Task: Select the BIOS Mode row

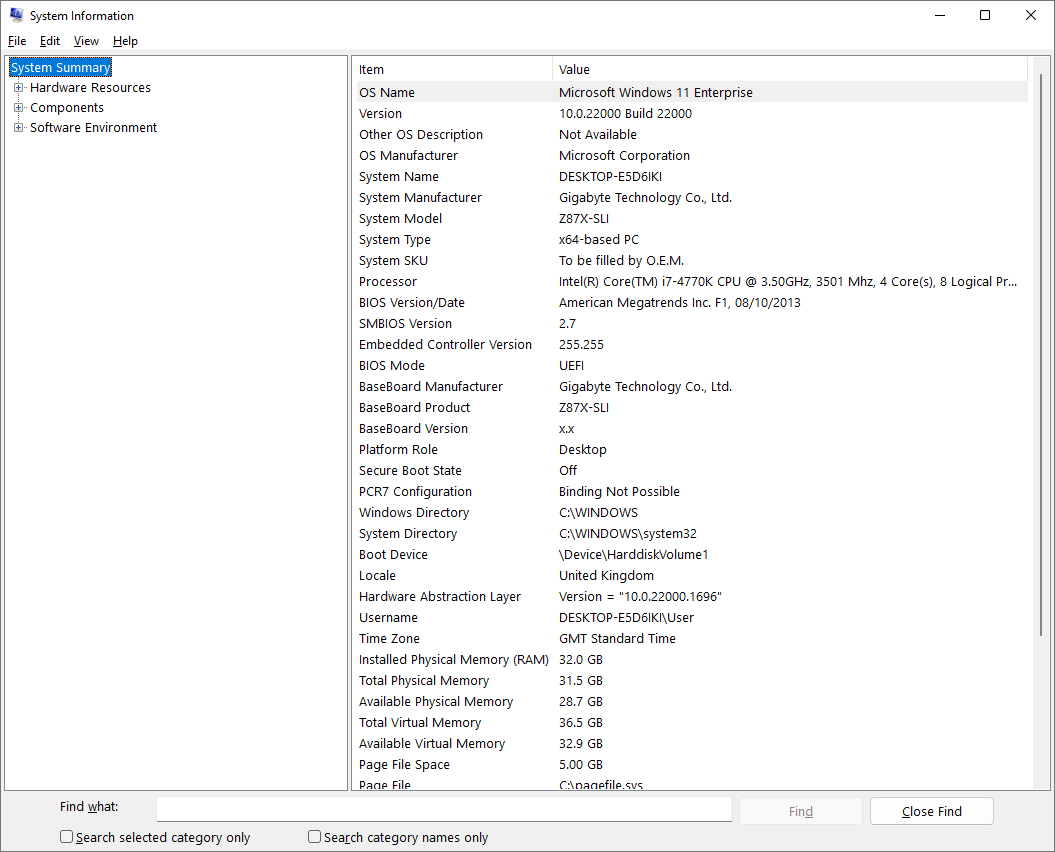Action: (x=692, y=365)
